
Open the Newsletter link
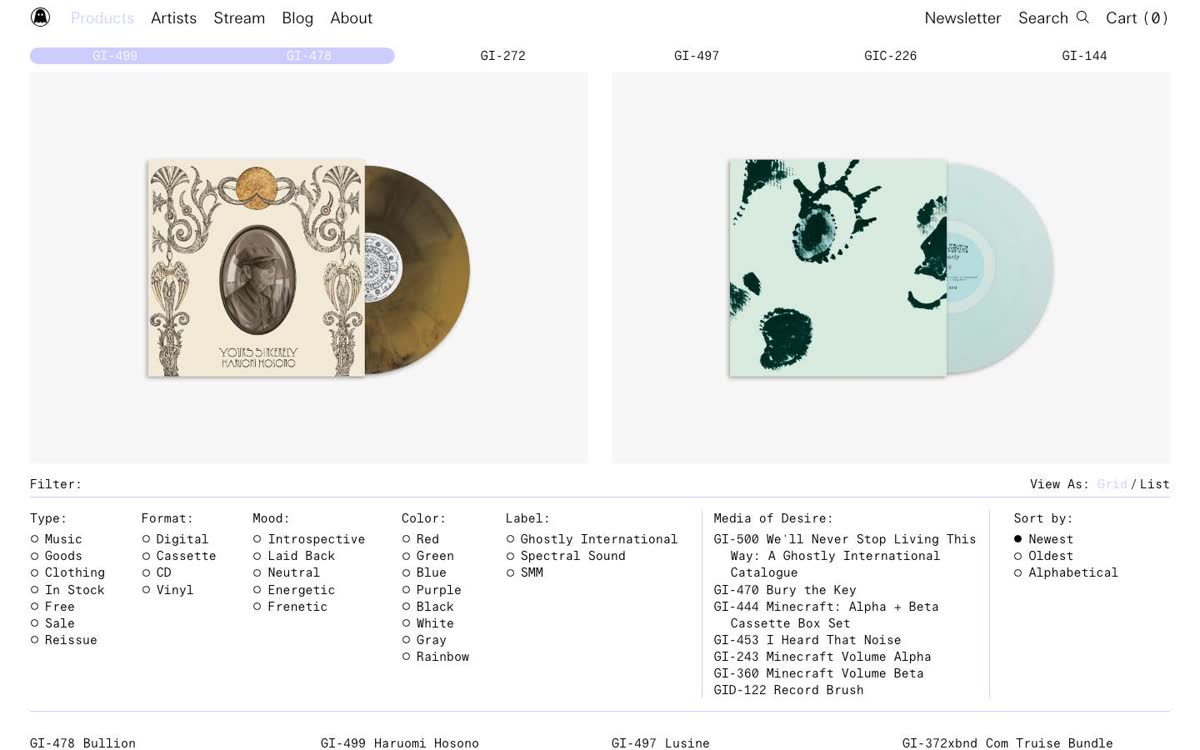(962, 18)
